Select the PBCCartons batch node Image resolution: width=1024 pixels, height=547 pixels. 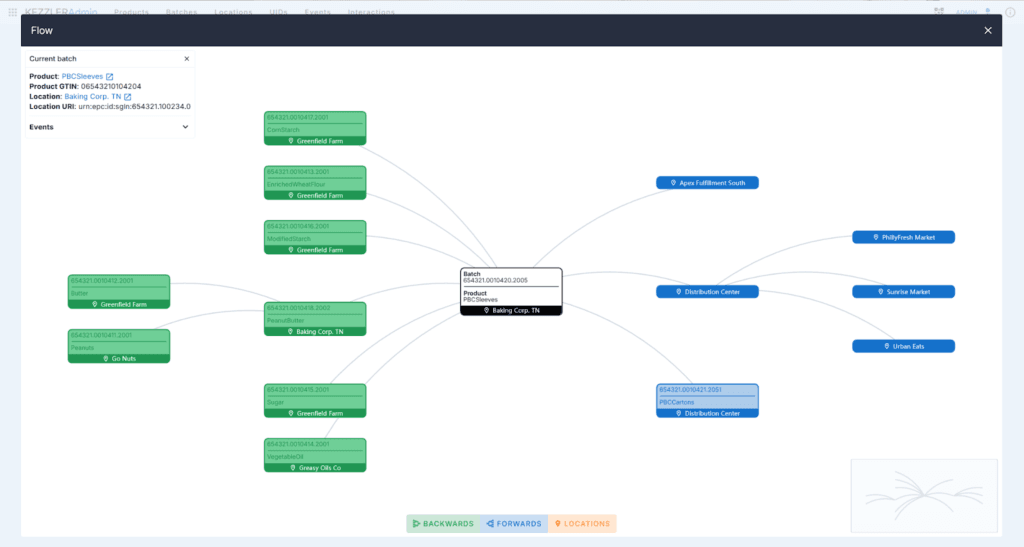coord(707,401)
